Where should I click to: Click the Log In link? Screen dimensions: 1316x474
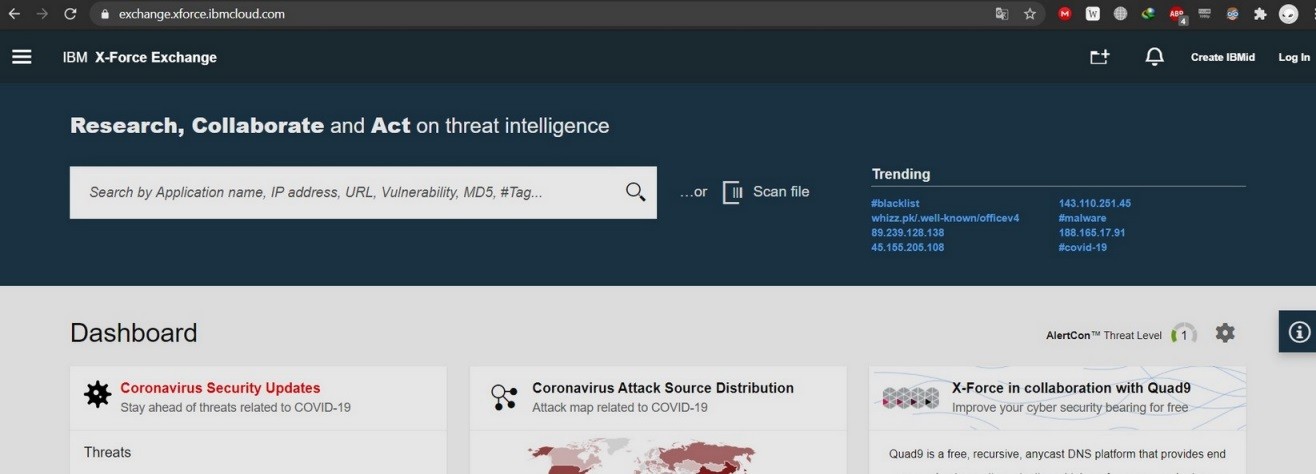pos(1294,57)
